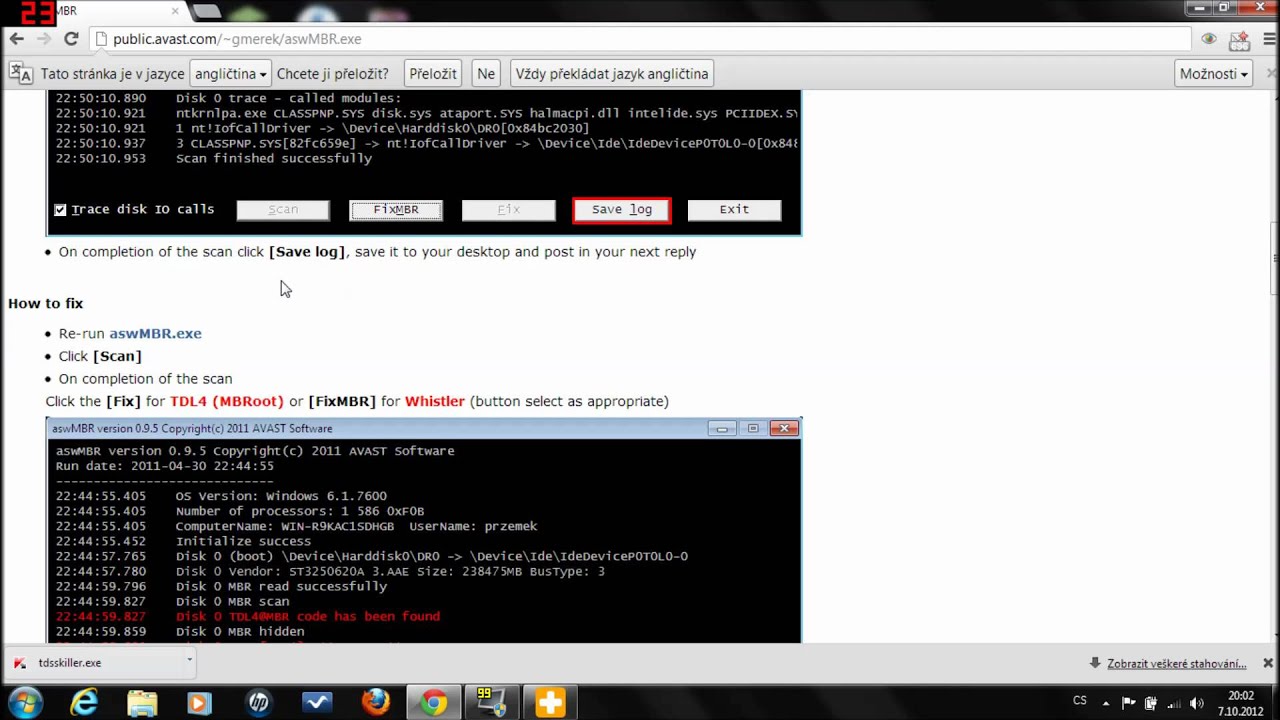Go back to the previous page
The image size is (1280, 720).
(16, 39)
